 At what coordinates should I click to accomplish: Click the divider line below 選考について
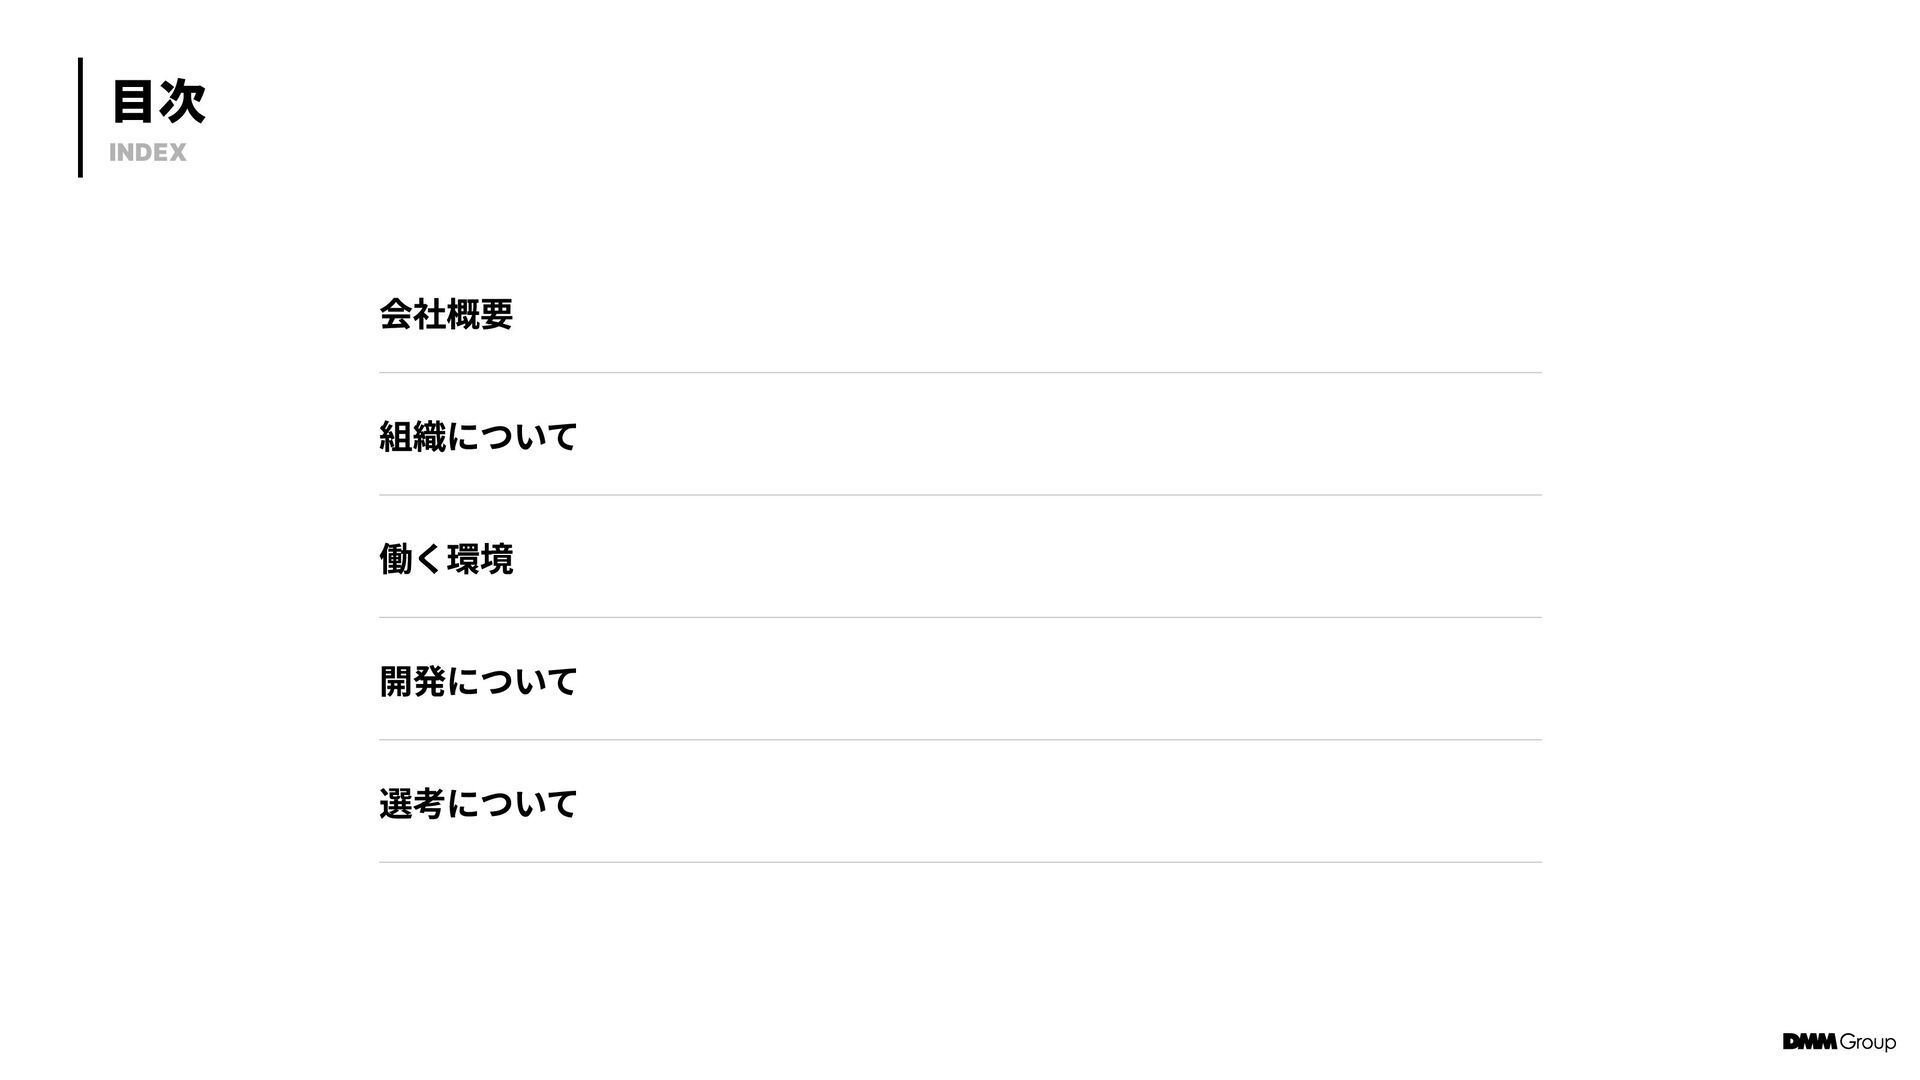pos(960,862)
